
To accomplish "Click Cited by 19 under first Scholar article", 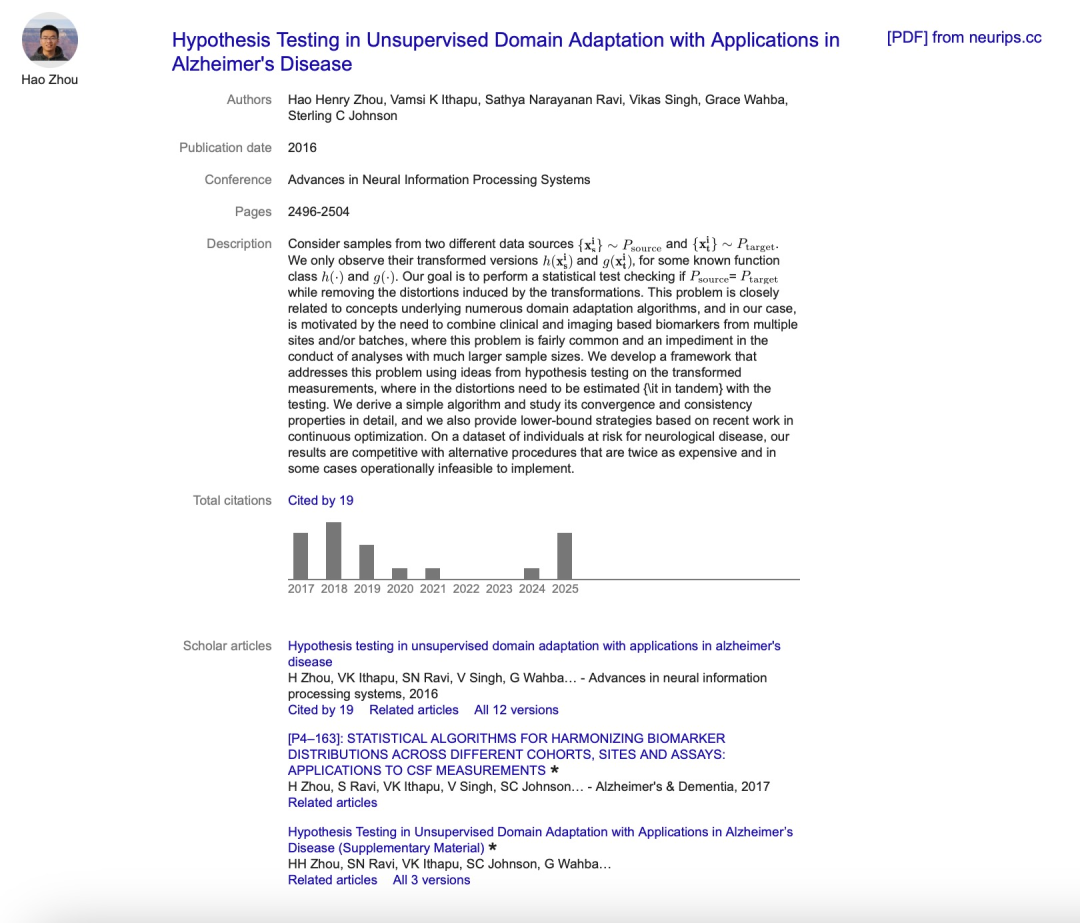I will (x=320, y=710).
